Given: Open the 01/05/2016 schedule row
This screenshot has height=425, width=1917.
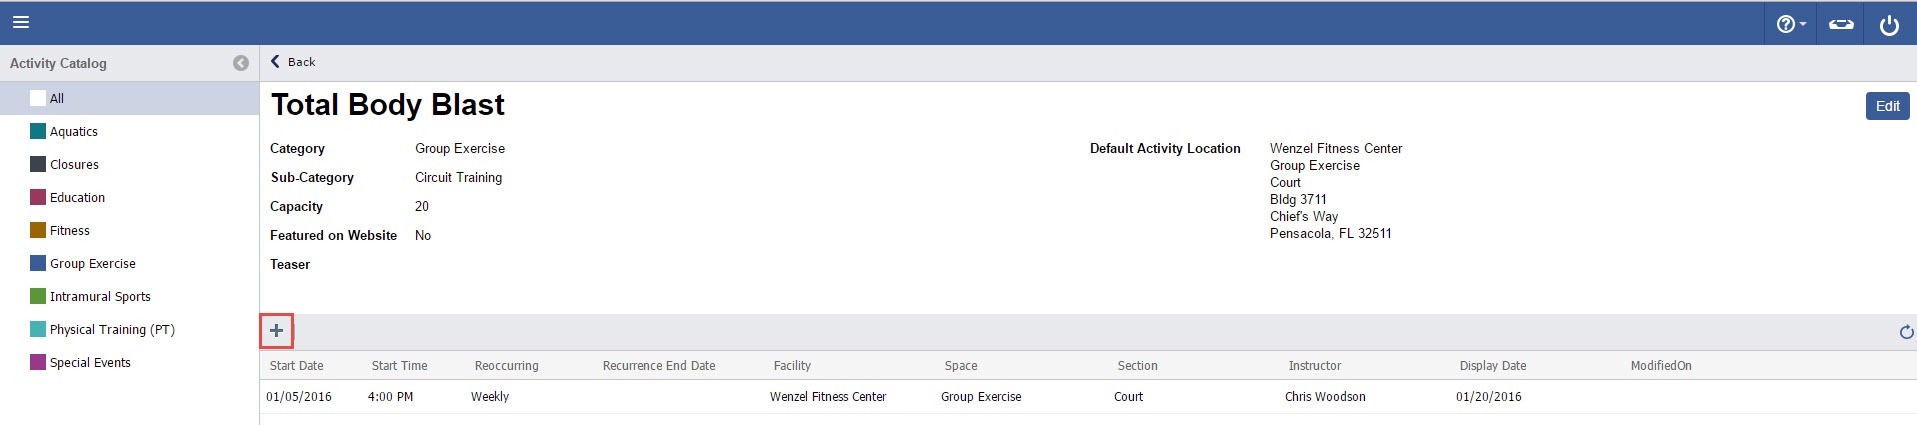Looking at the screenshot, I should click(x=299, y=397).
